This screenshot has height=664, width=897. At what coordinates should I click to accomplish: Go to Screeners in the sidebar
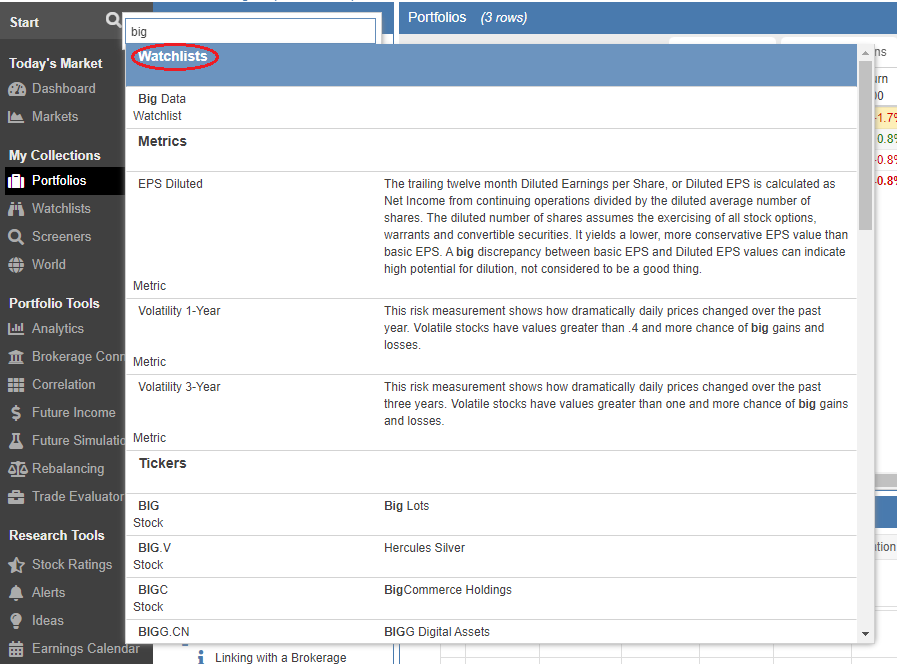pos(61,237)
